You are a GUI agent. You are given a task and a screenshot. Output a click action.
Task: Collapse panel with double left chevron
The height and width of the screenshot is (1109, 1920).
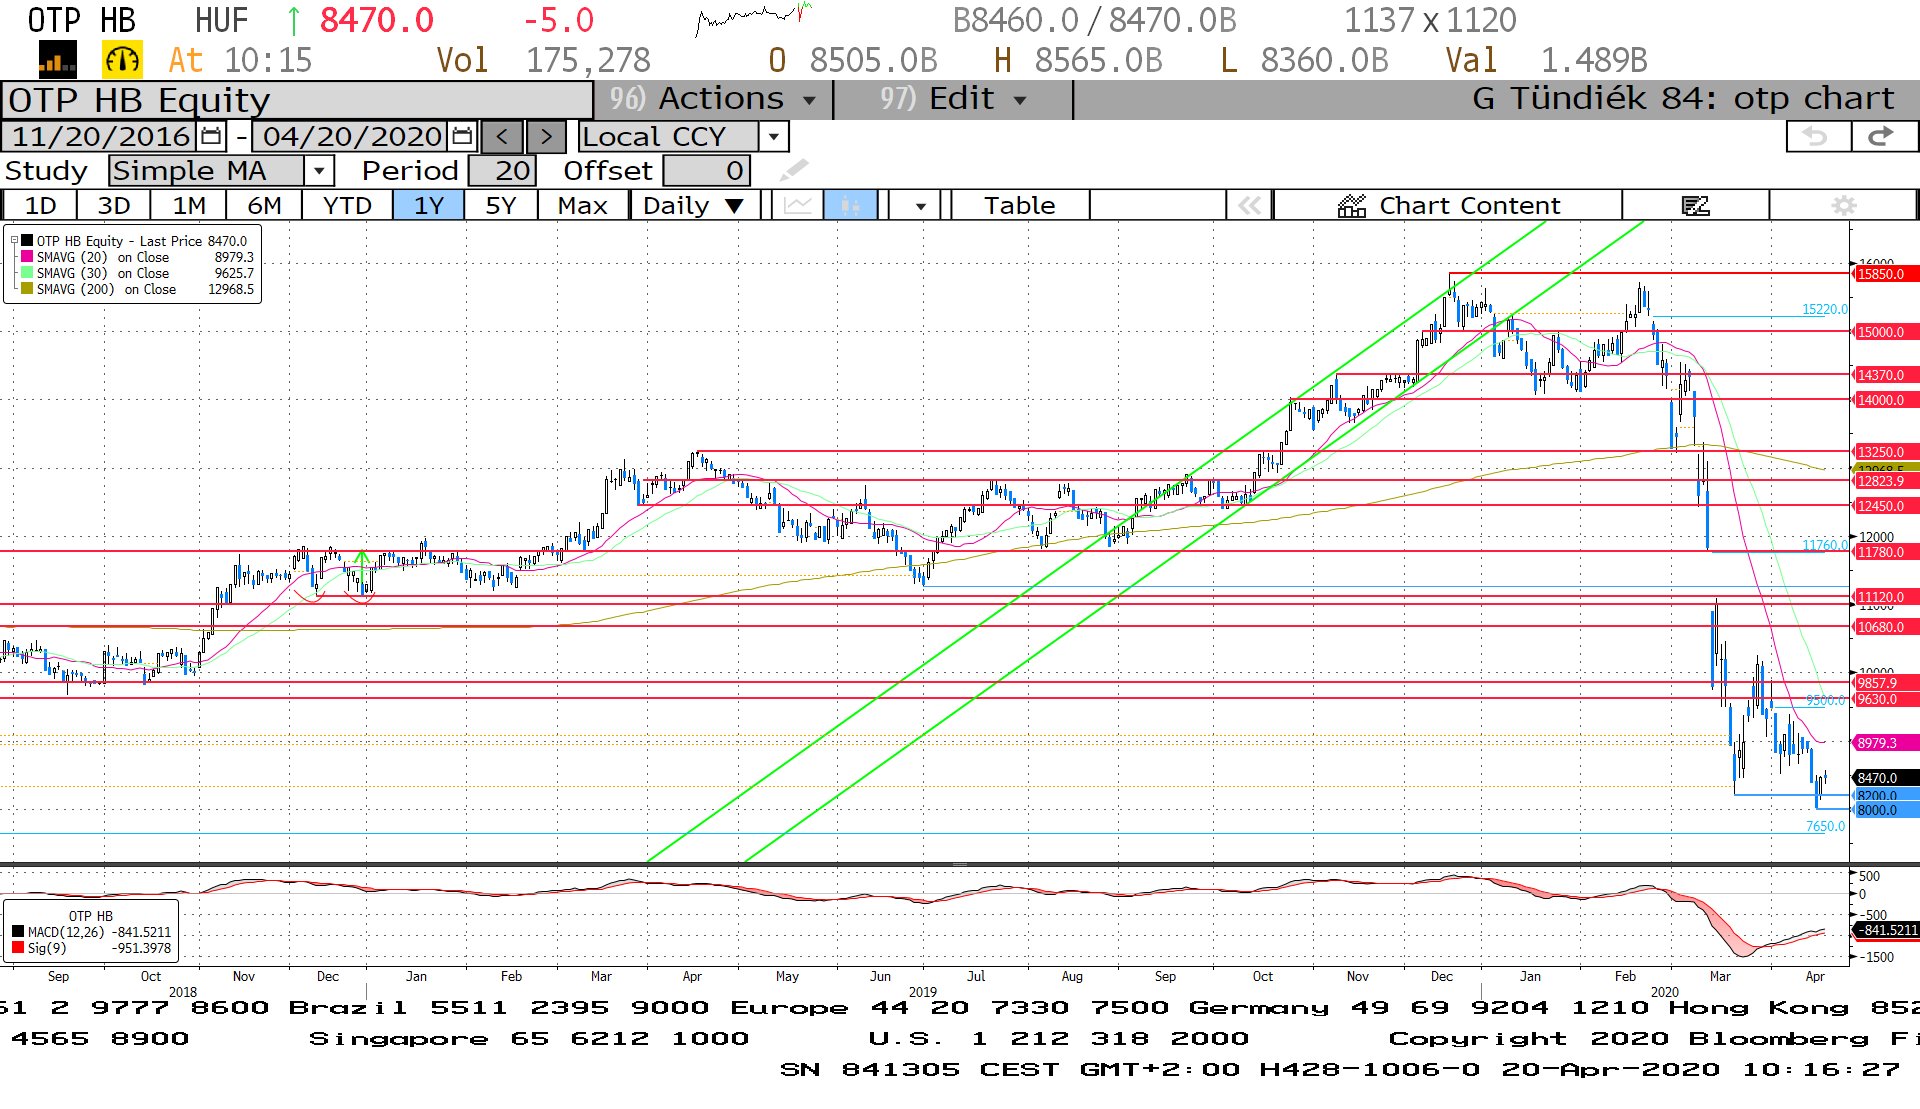click(1249, 205)
